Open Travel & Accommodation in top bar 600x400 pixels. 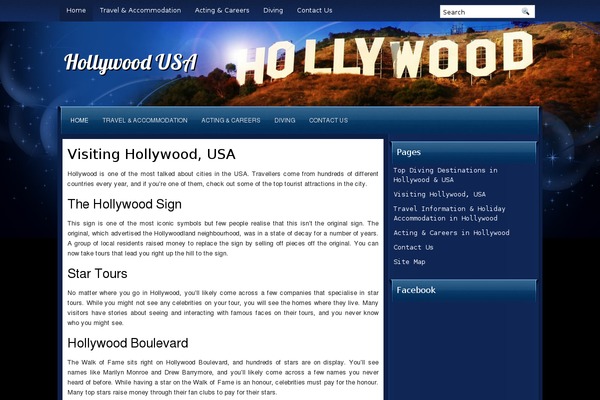(140, 10)
